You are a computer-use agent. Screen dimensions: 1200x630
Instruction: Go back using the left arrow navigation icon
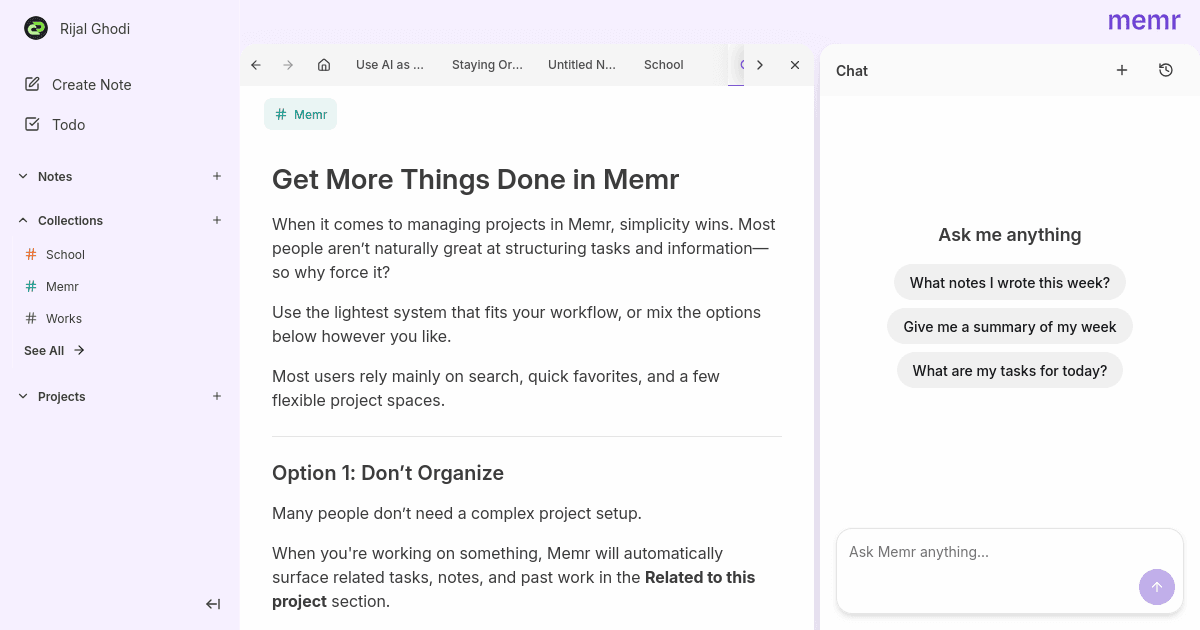pos(255,64)
